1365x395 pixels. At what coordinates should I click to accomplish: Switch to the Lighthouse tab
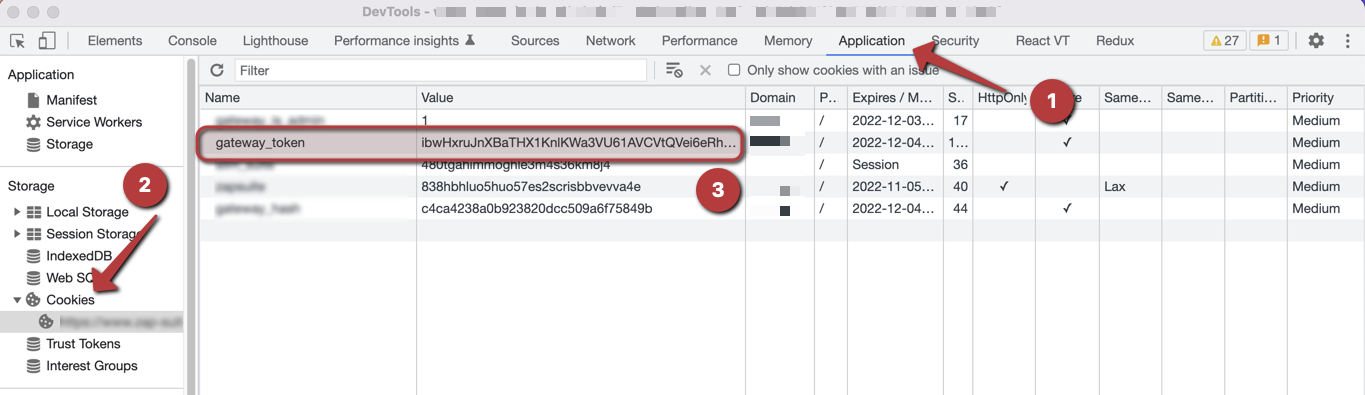275,41
